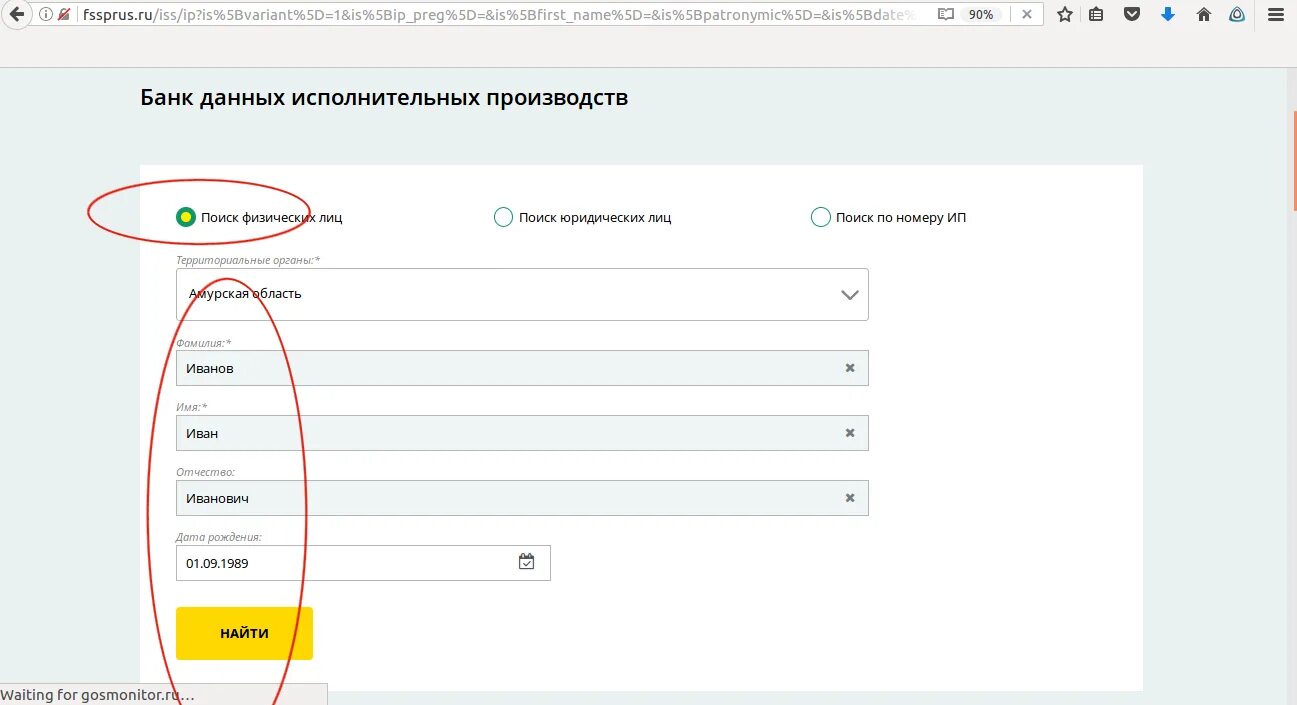Open Территориальные органы dropdown with Амурская область

(x=522, y=294)
